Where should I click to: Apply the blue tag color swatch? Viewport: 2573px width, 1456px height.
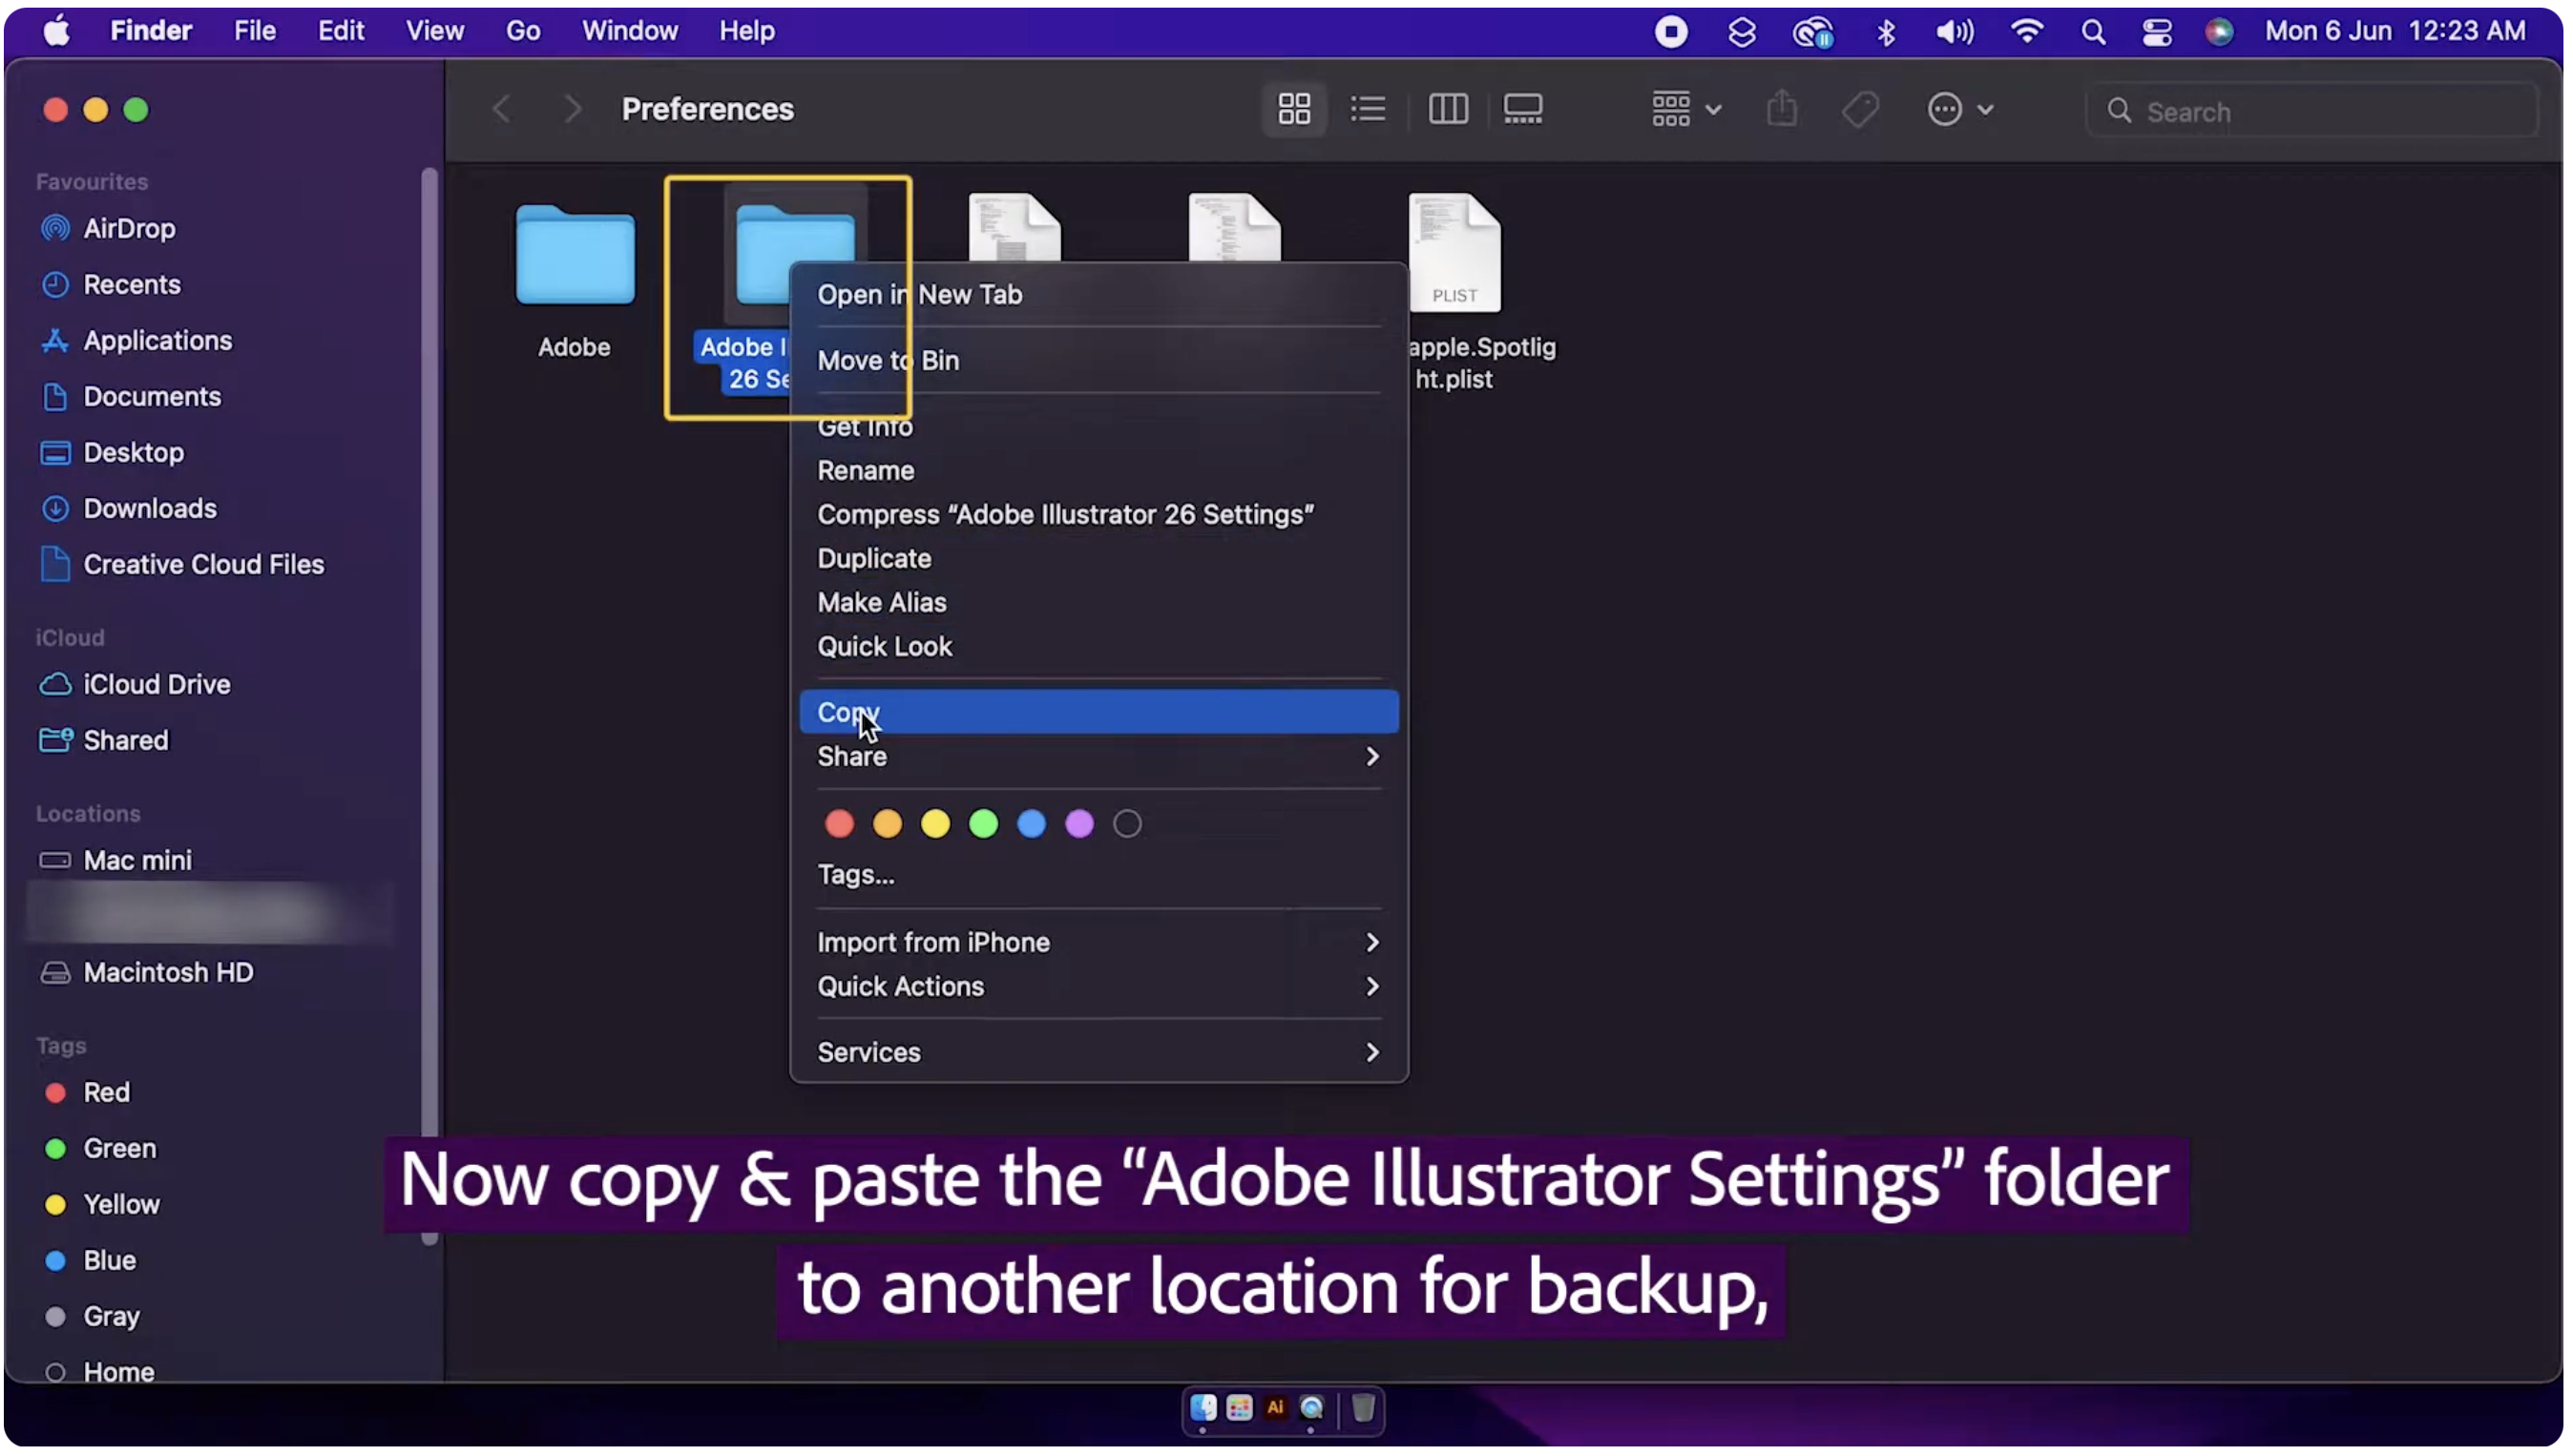(1031, 823)
